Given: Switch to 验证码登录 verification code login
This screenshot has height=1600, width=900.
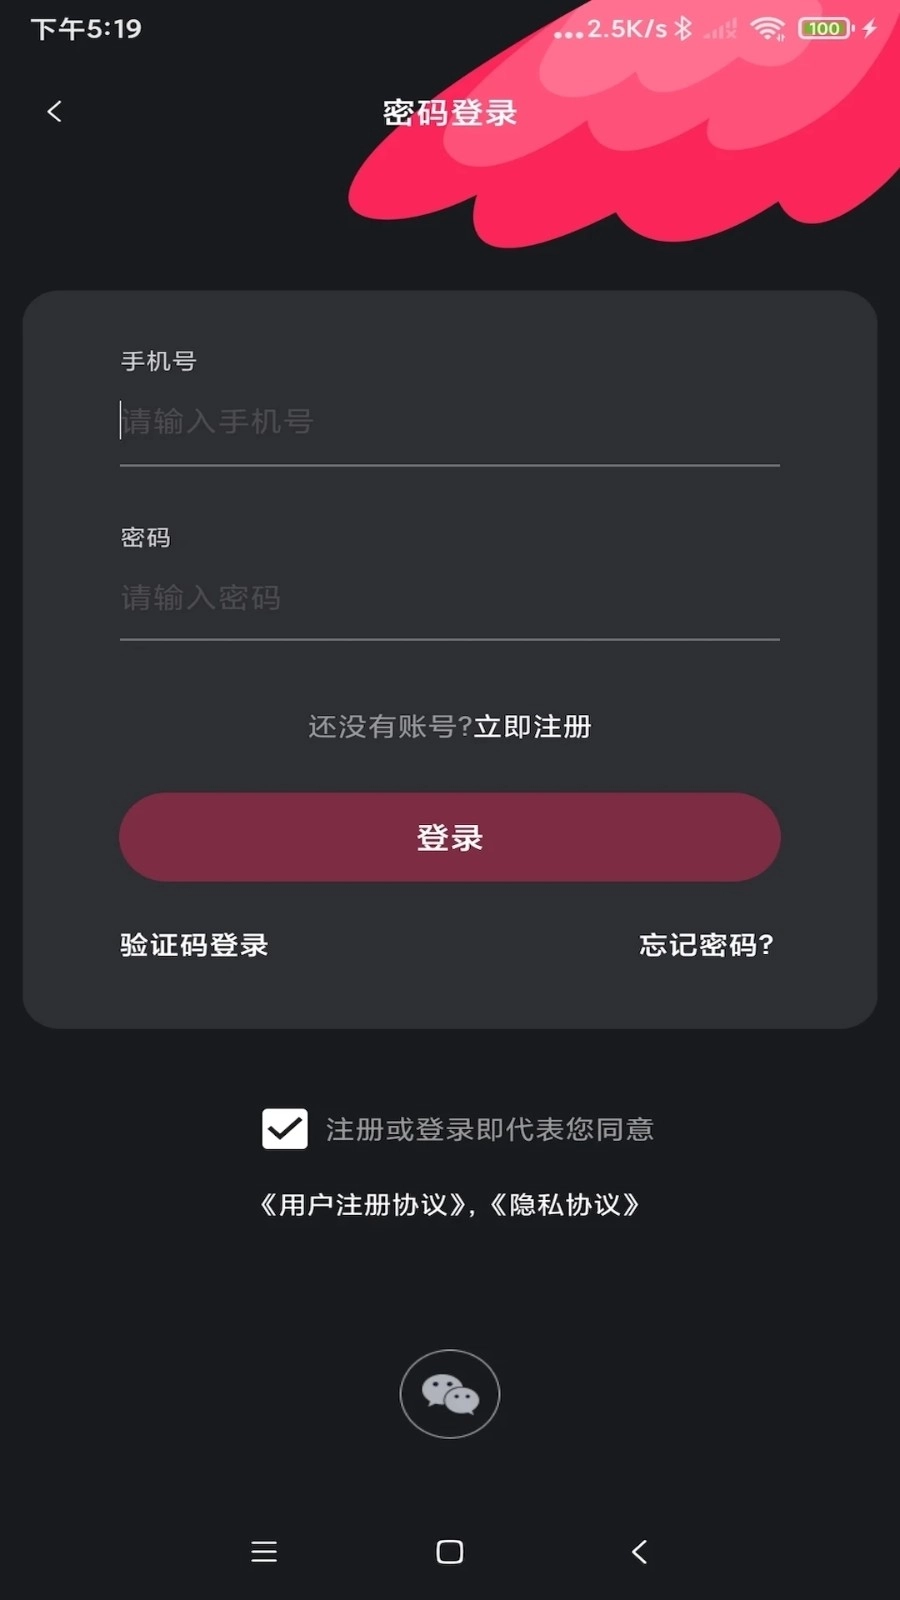Looking at the screenshot, I should (194, 945).
